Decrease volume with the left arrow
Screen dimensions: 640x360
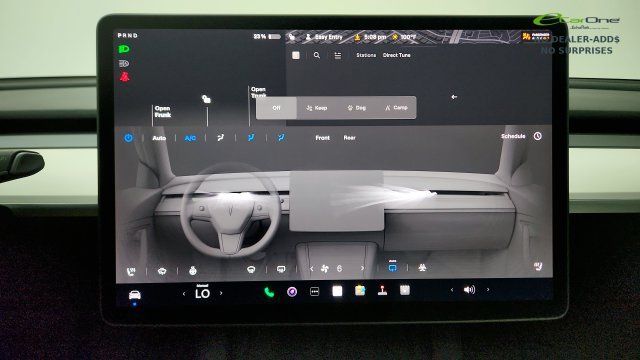451,290
